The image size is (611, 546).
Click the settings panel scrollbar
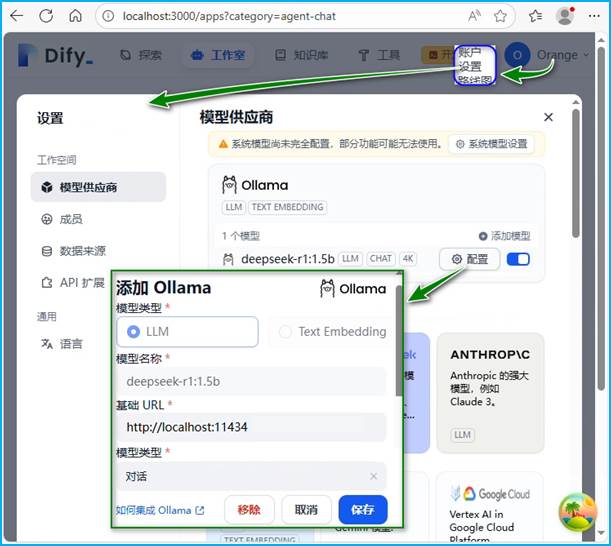[x=576, y=173]
